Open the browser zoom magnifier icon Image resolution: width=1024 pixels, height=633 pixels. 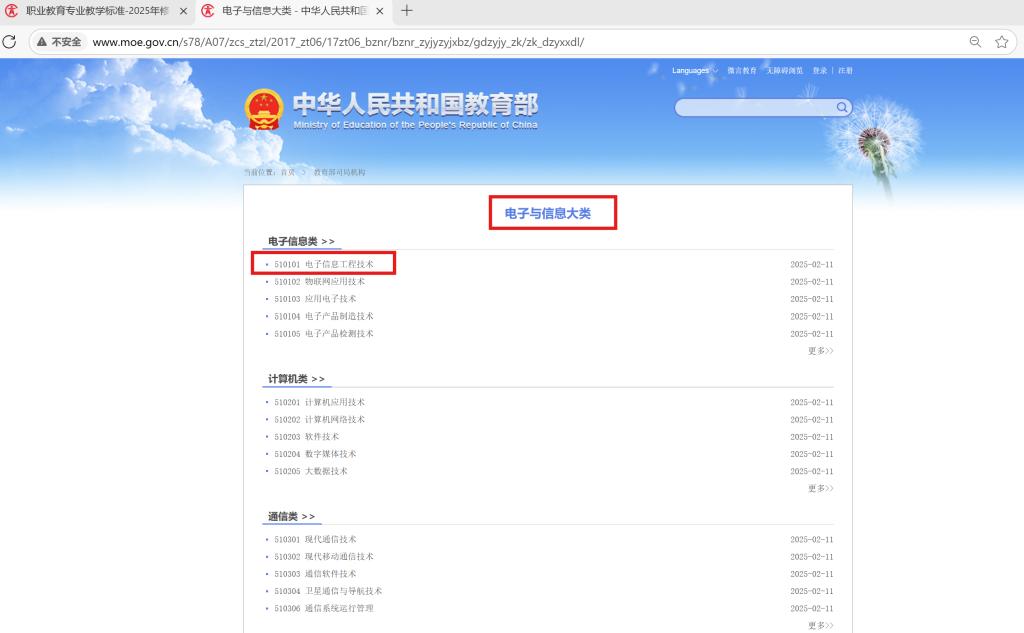click(x=975, y=42)
